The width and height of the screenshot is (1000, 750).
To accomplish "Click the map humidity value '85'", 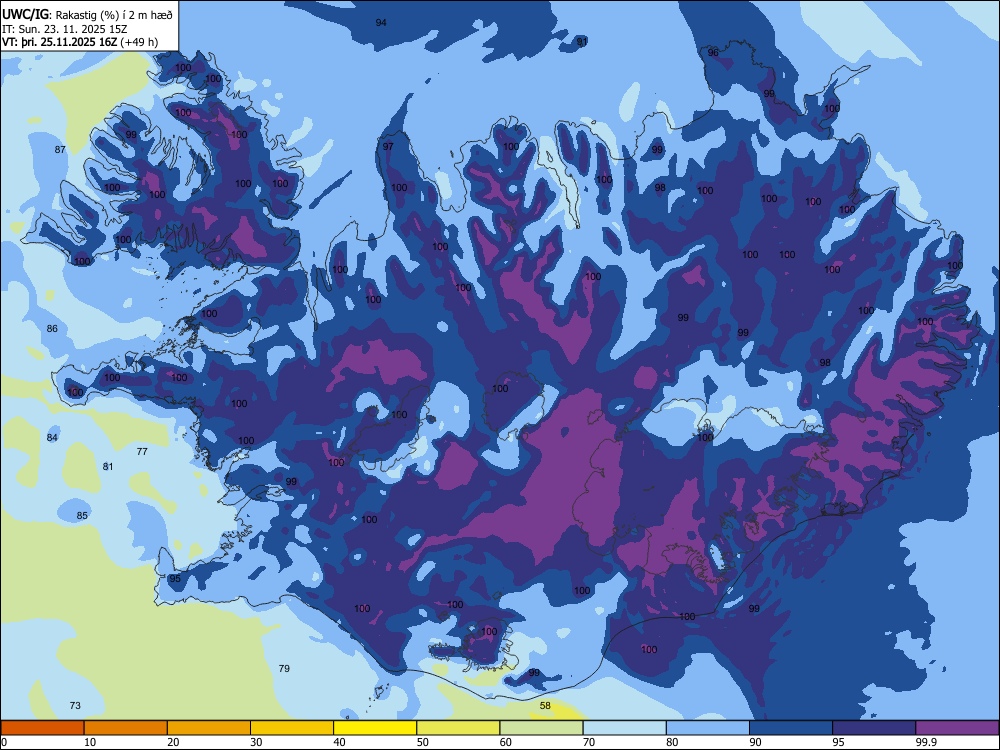I will (82, 515).
